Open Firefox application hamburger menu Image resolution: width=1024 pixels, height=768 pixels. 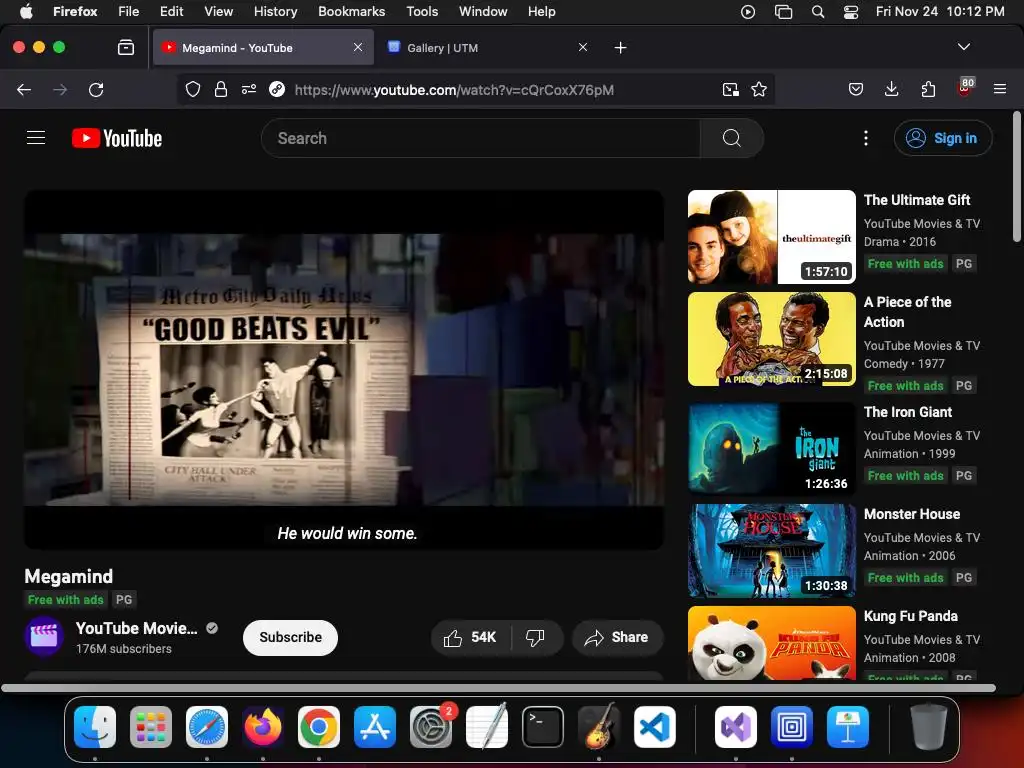(999, 89)
